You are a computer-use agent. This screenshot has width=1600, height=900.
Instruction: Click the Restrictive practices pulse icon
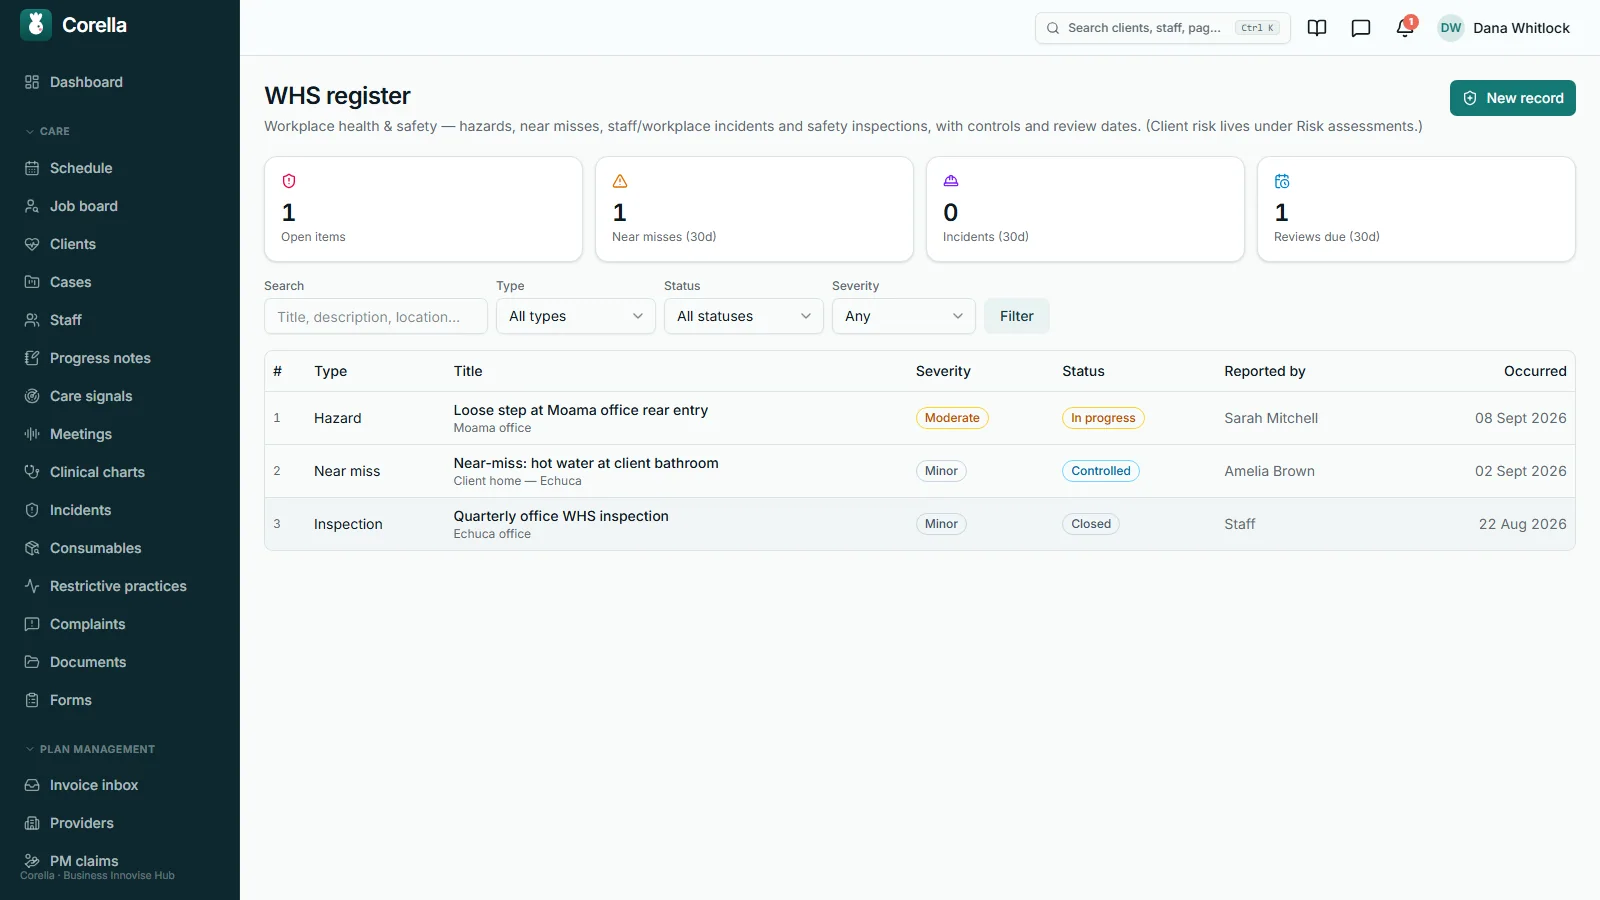[32, 586]
